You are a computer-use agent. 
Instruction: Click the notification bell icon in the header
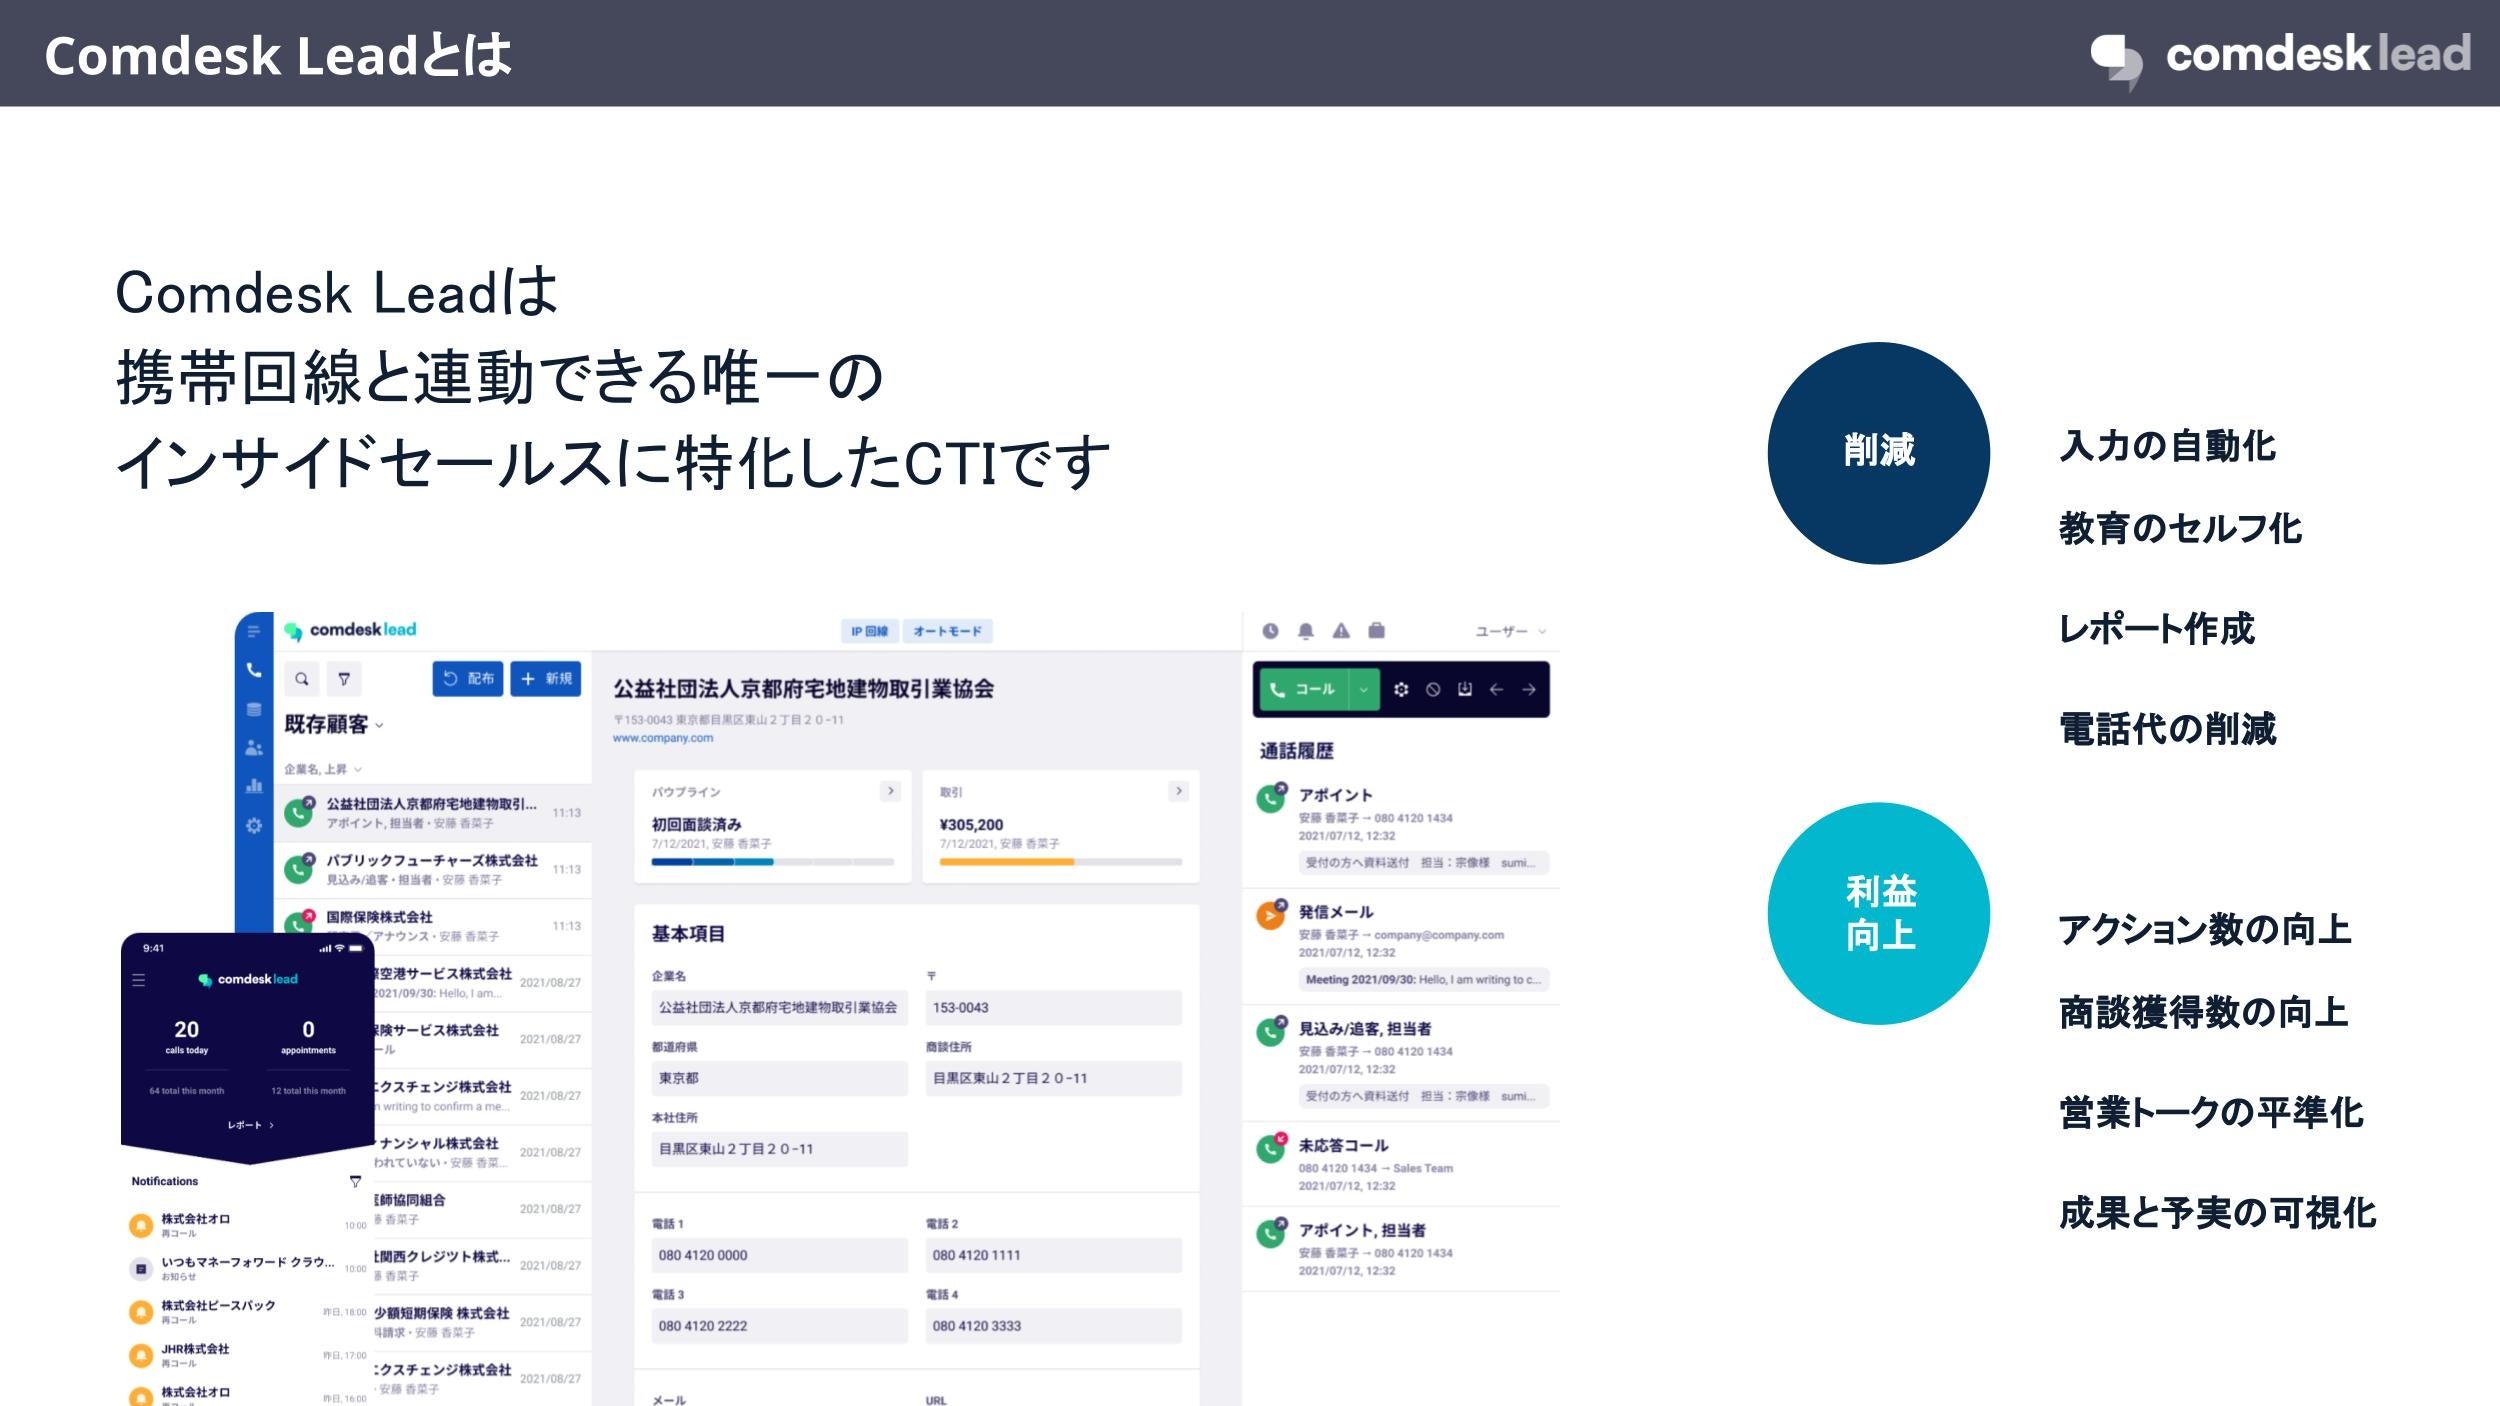point(1305,631)
